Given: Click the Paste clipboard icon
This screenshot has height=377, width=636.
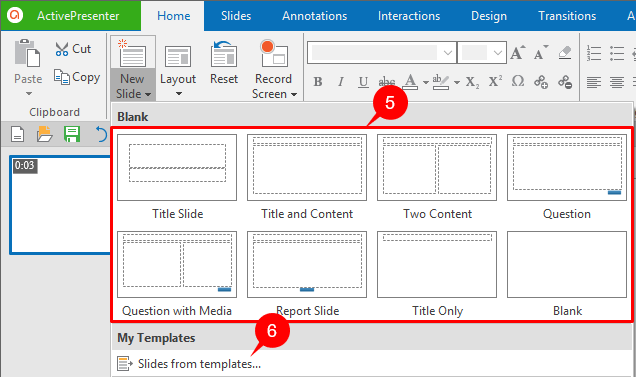Looking at the screenshot, I should coord(27,53).
